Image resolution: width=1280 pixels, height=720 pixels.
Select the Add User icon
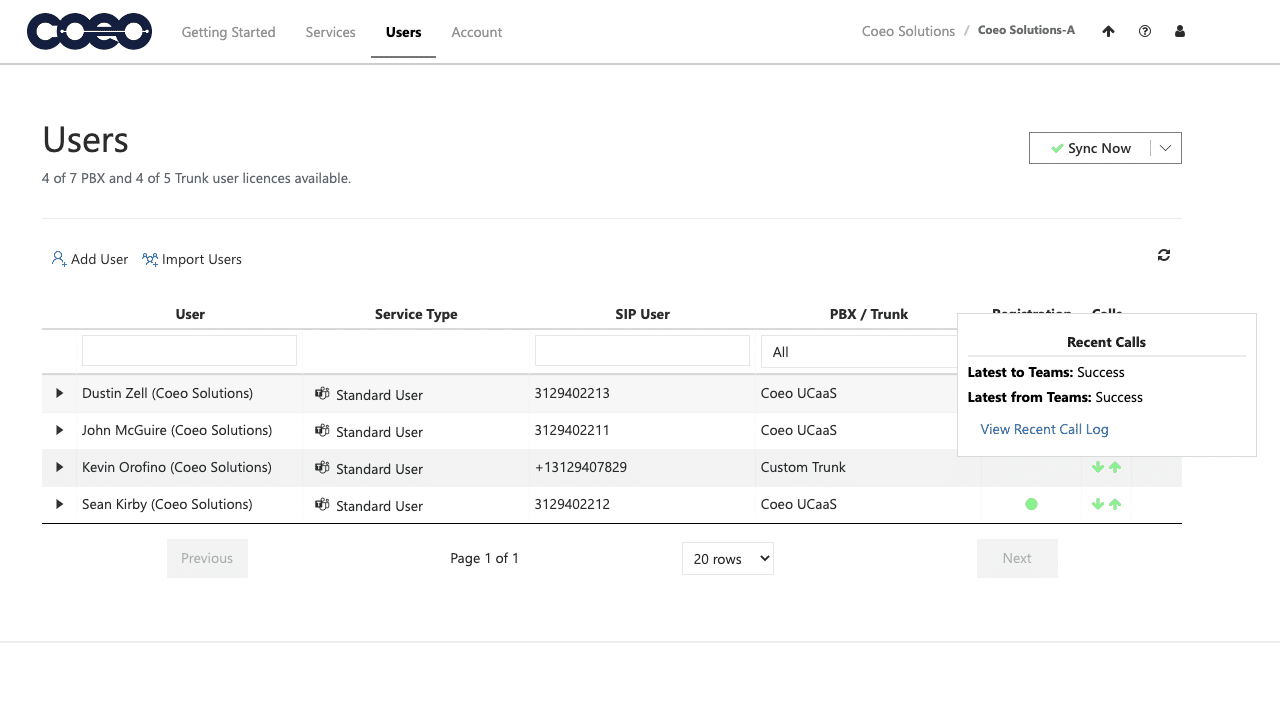point(58,258)
